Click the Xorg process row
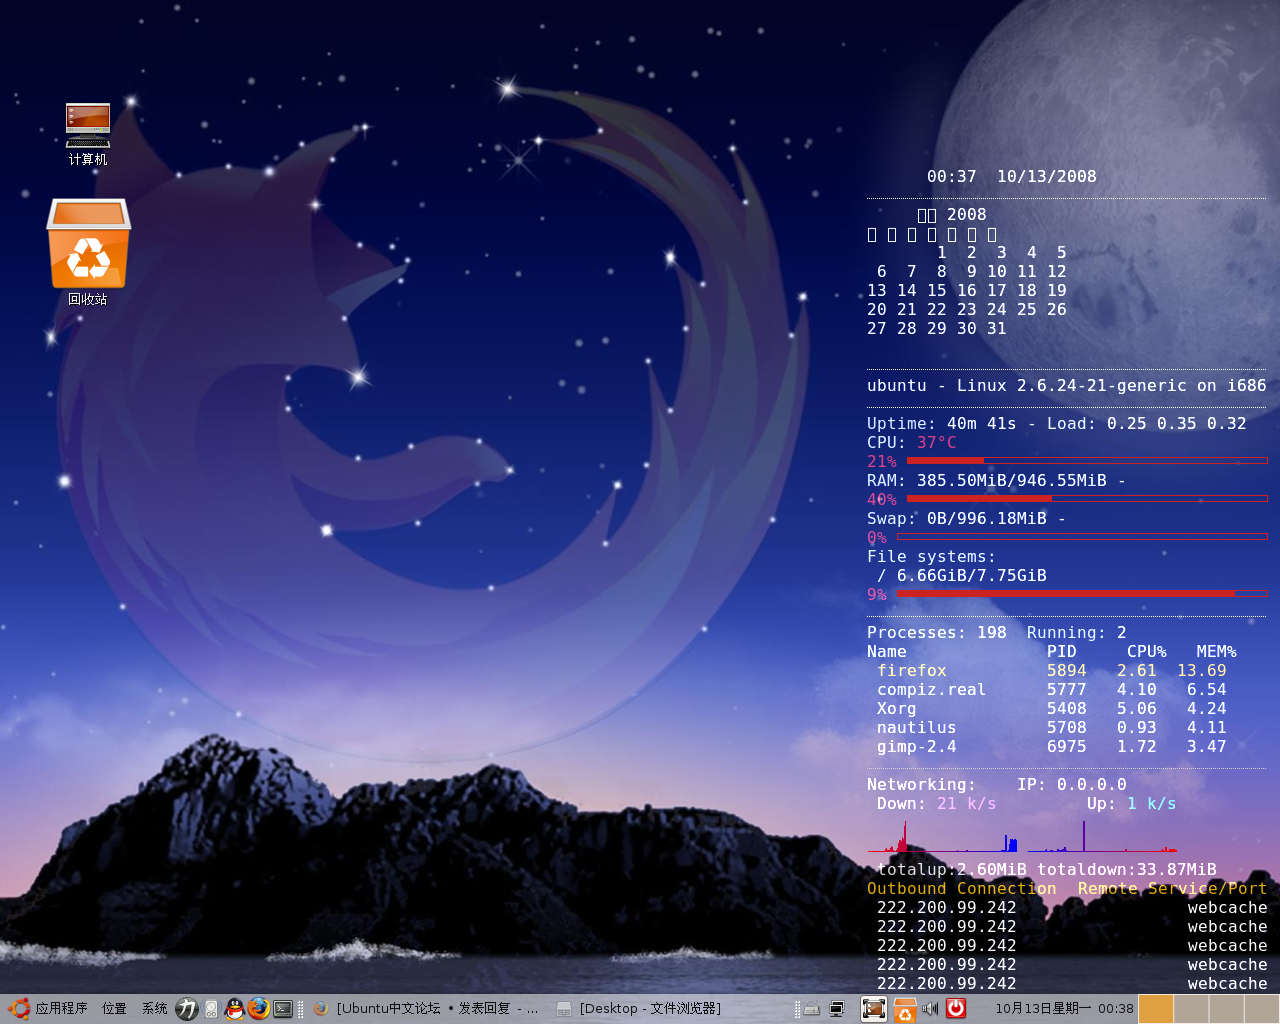This screenshot has height=1024, width=1280. 1052,709
